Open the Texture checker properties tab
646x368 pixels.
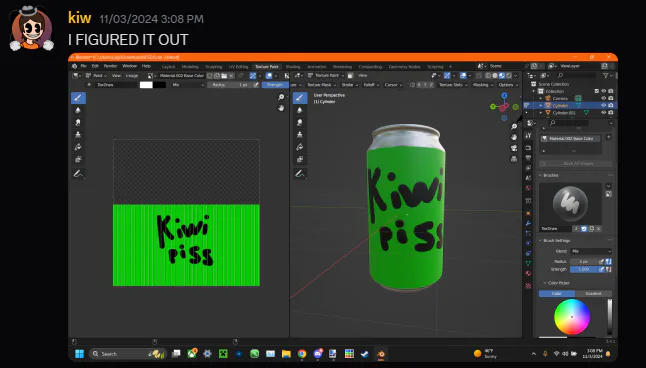(x=528, y=286)
